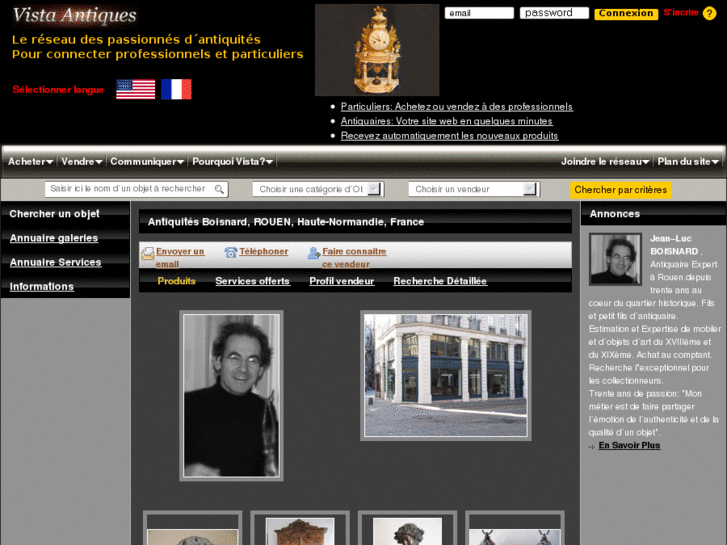727x545 pixels.
Task: Click Faire connaitre ce vendeur link
Action: coord(354,257)
